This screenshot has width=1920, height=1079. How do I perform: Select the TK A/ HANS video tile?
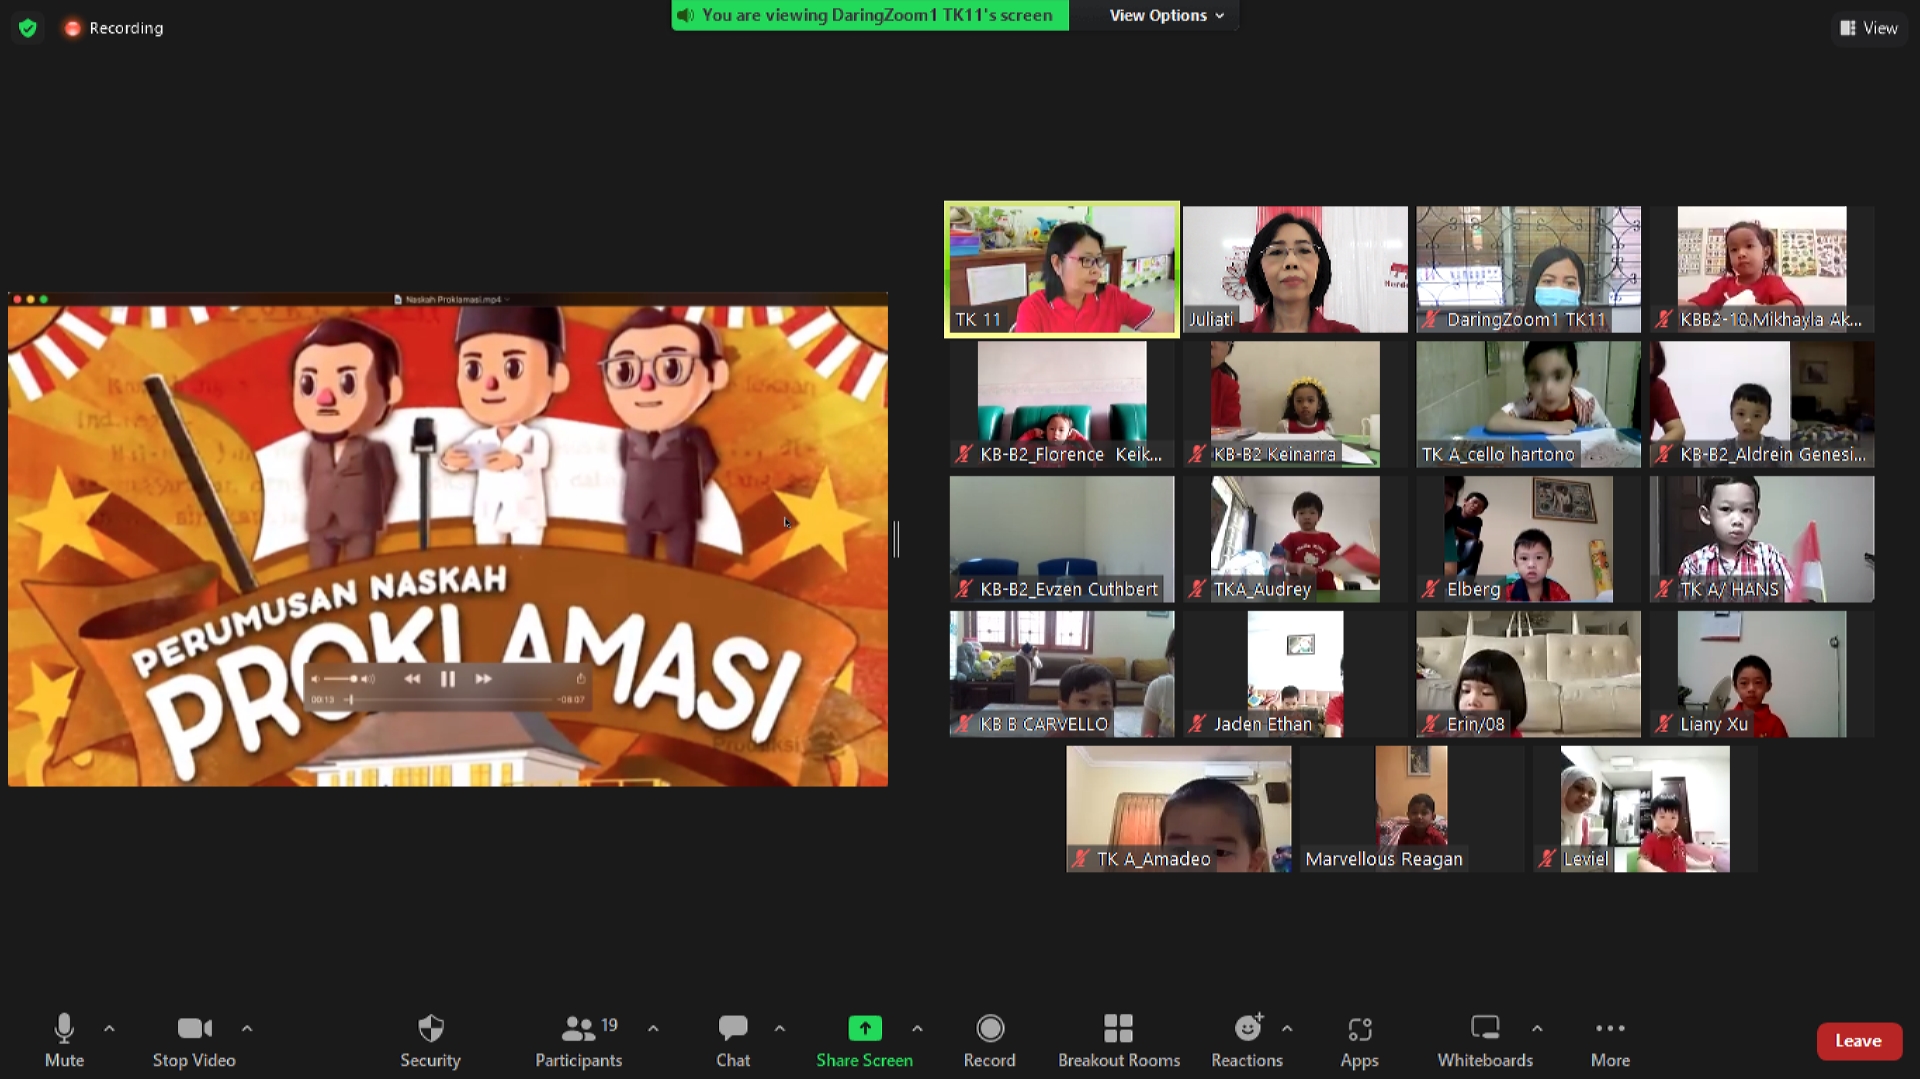[x=1762, y=539]
